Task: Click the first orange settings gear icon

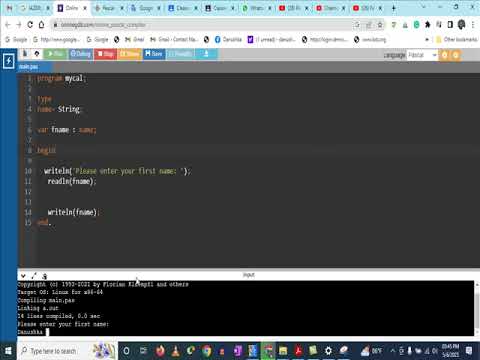Action: 444,55
